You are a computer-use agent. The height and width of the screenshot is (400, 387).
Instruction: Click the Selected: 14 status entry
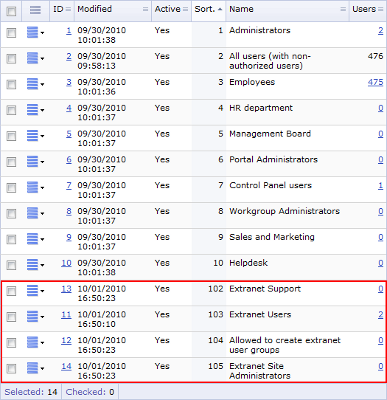point(31,392)
